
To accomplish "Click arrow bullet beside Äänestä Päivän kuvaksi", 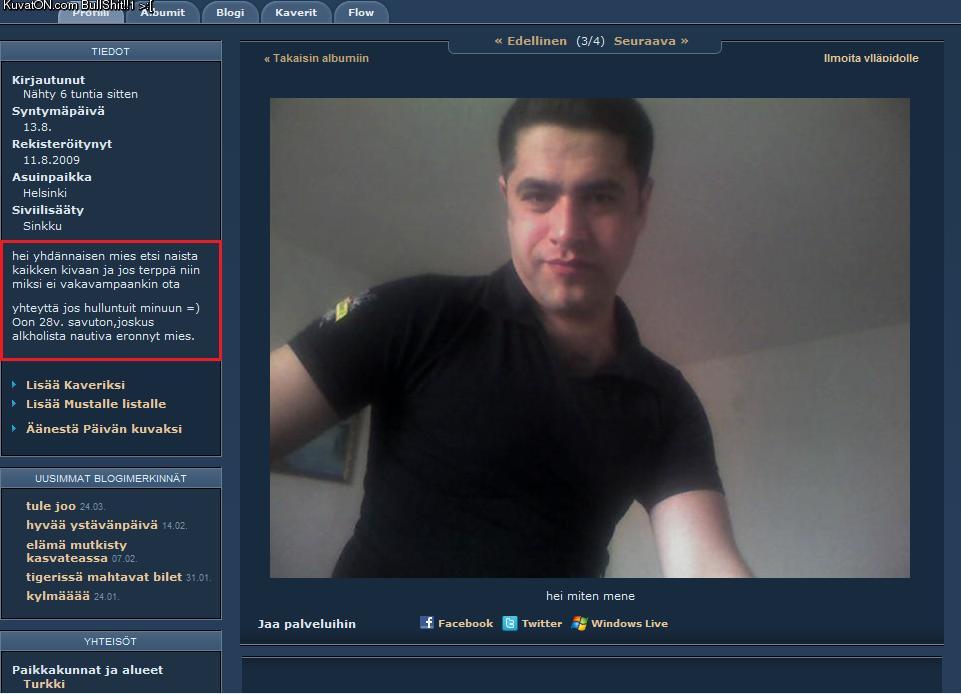I will point(14,428).
